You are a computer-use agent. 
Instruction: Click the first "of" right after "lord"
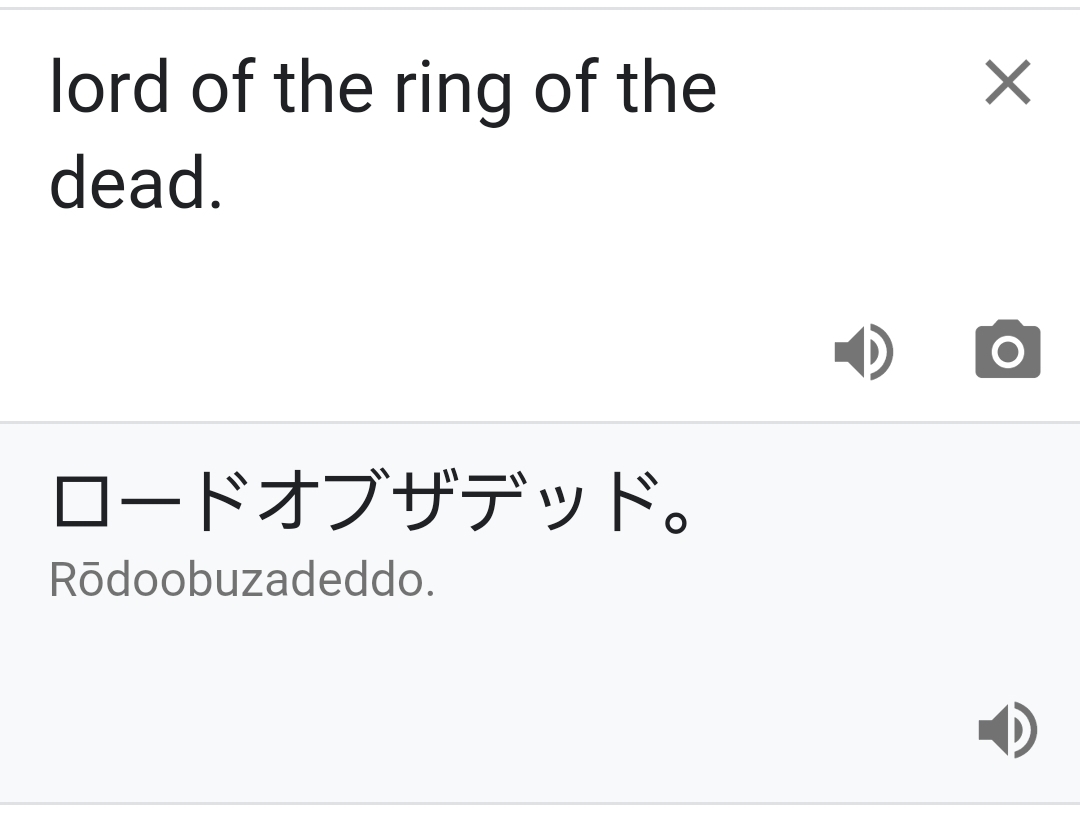tap(222, 87)
